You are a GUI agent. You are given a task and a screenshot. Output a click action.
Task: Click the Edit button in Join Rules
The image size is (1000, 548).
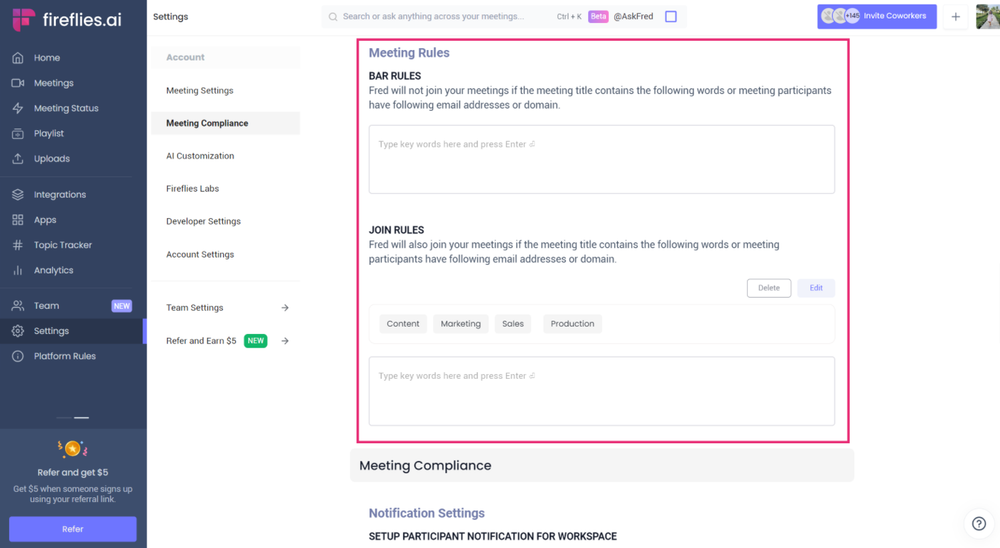tap(816, 288)
